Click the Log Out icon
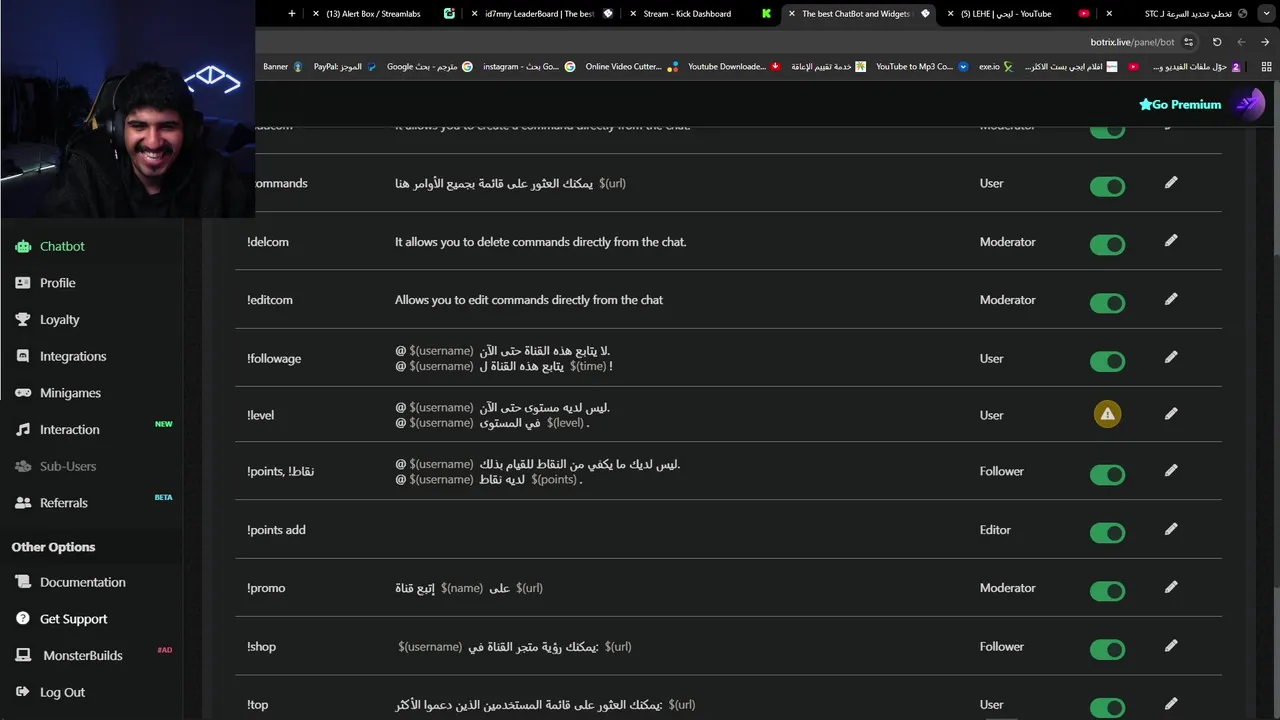Image resolution: width=1280 pixels, height=720 pixels. click(x=23, y=692)
